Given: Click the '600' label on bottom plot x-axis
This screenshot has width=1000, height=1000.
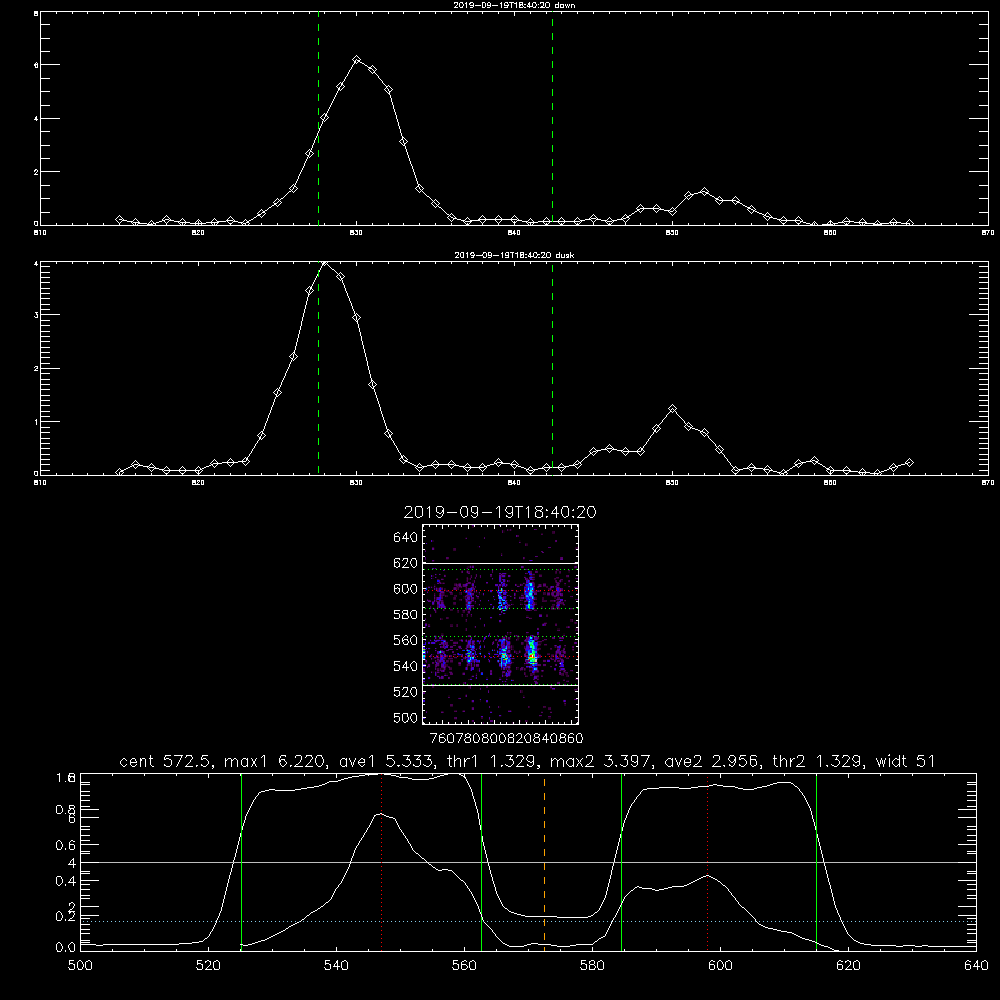Looking at the screenshot, I should point(720,966).
